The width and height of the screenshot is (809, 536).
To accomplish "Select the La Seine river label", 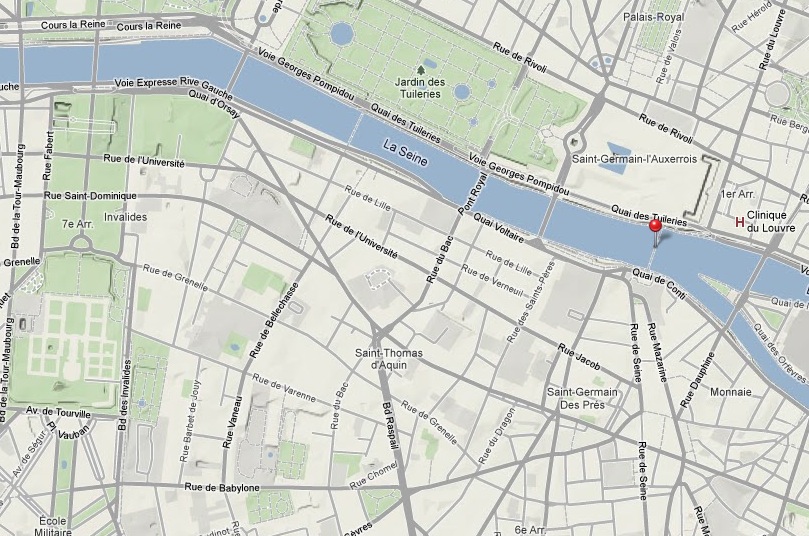I will (406, 153).
